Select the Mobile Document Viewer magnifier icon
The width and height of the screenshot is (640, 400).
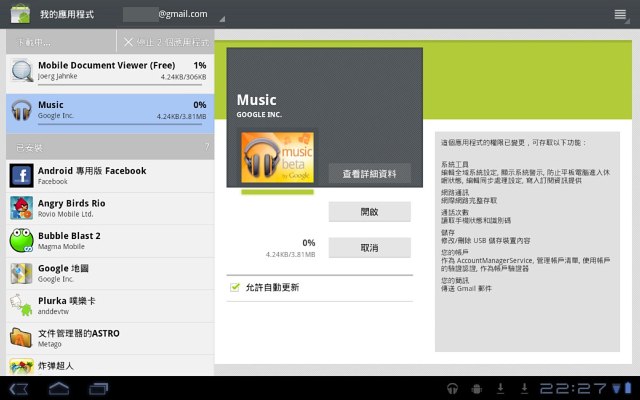pos(21,71)
